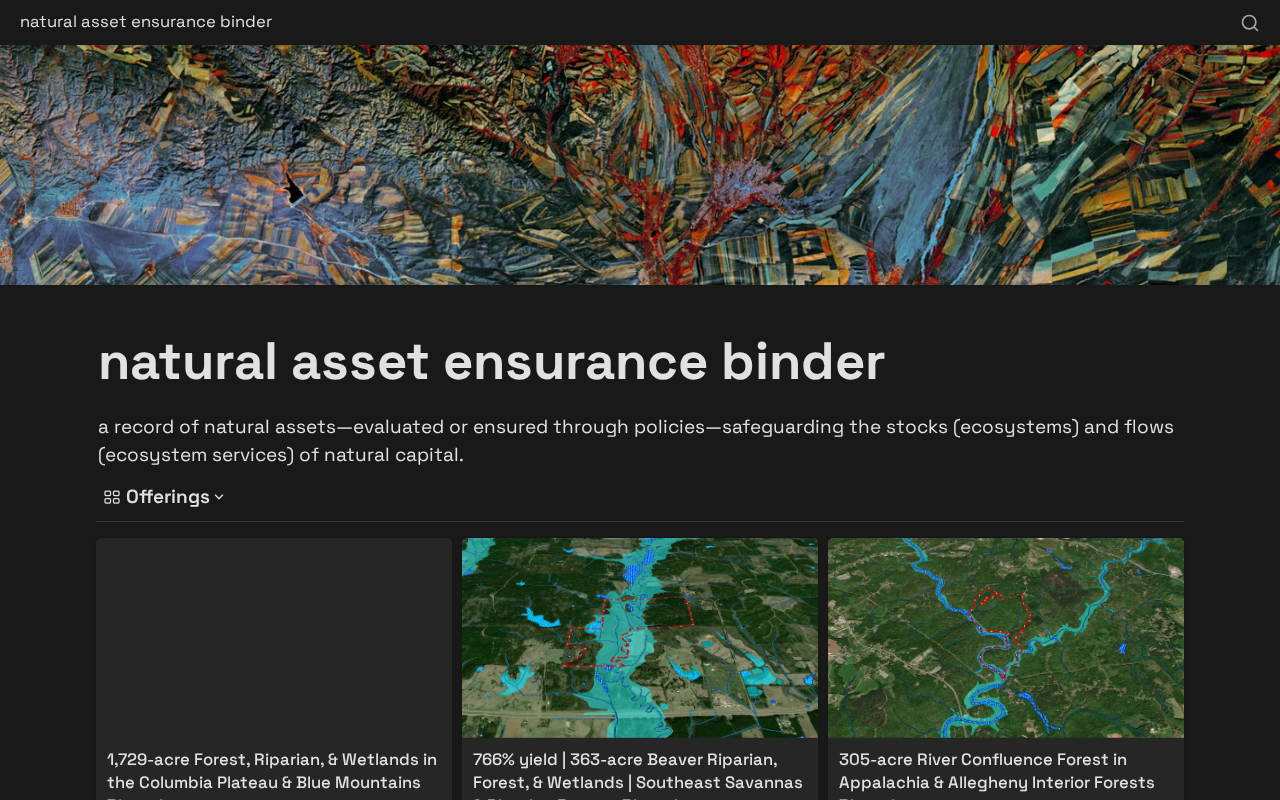The height and width of the screenshot is (800, 1280).
Task: Click the top-left 'natural asset ensurance binder' breadcrumb
Action: click(x=146, y=22)
